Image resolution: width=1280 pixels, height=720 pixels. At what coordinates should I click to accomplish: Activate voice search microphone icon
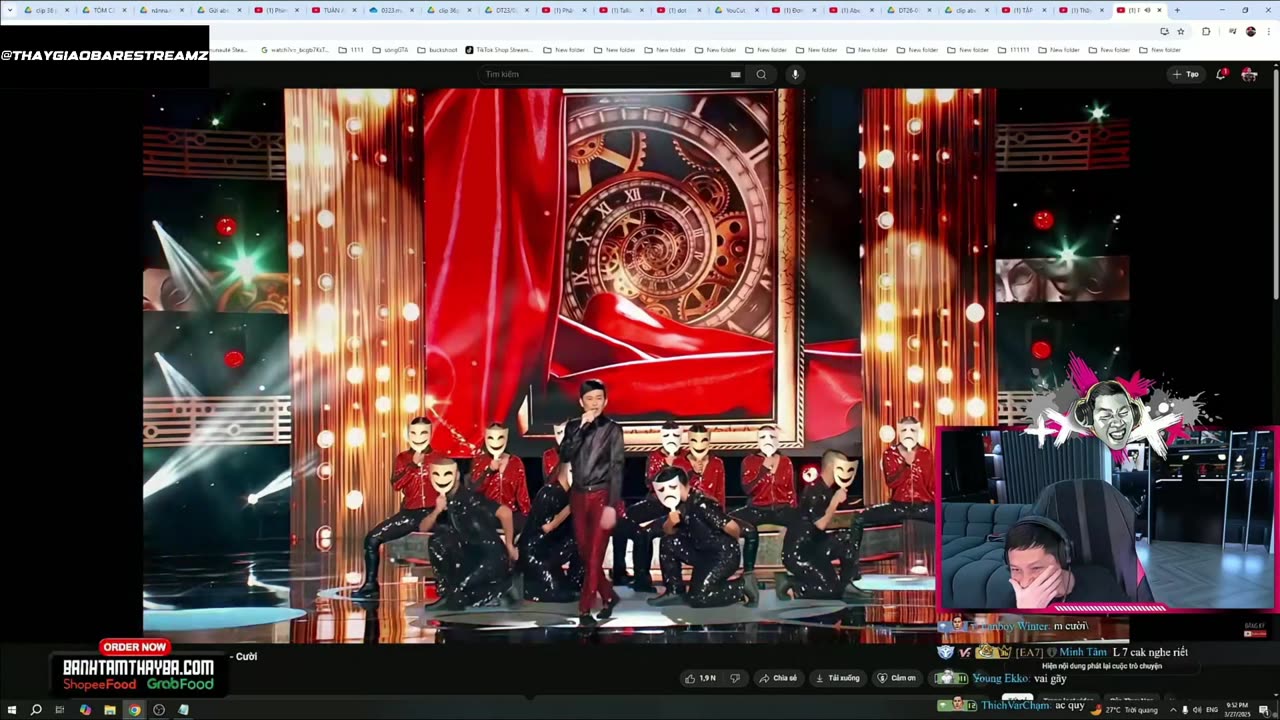pos(795,74)
